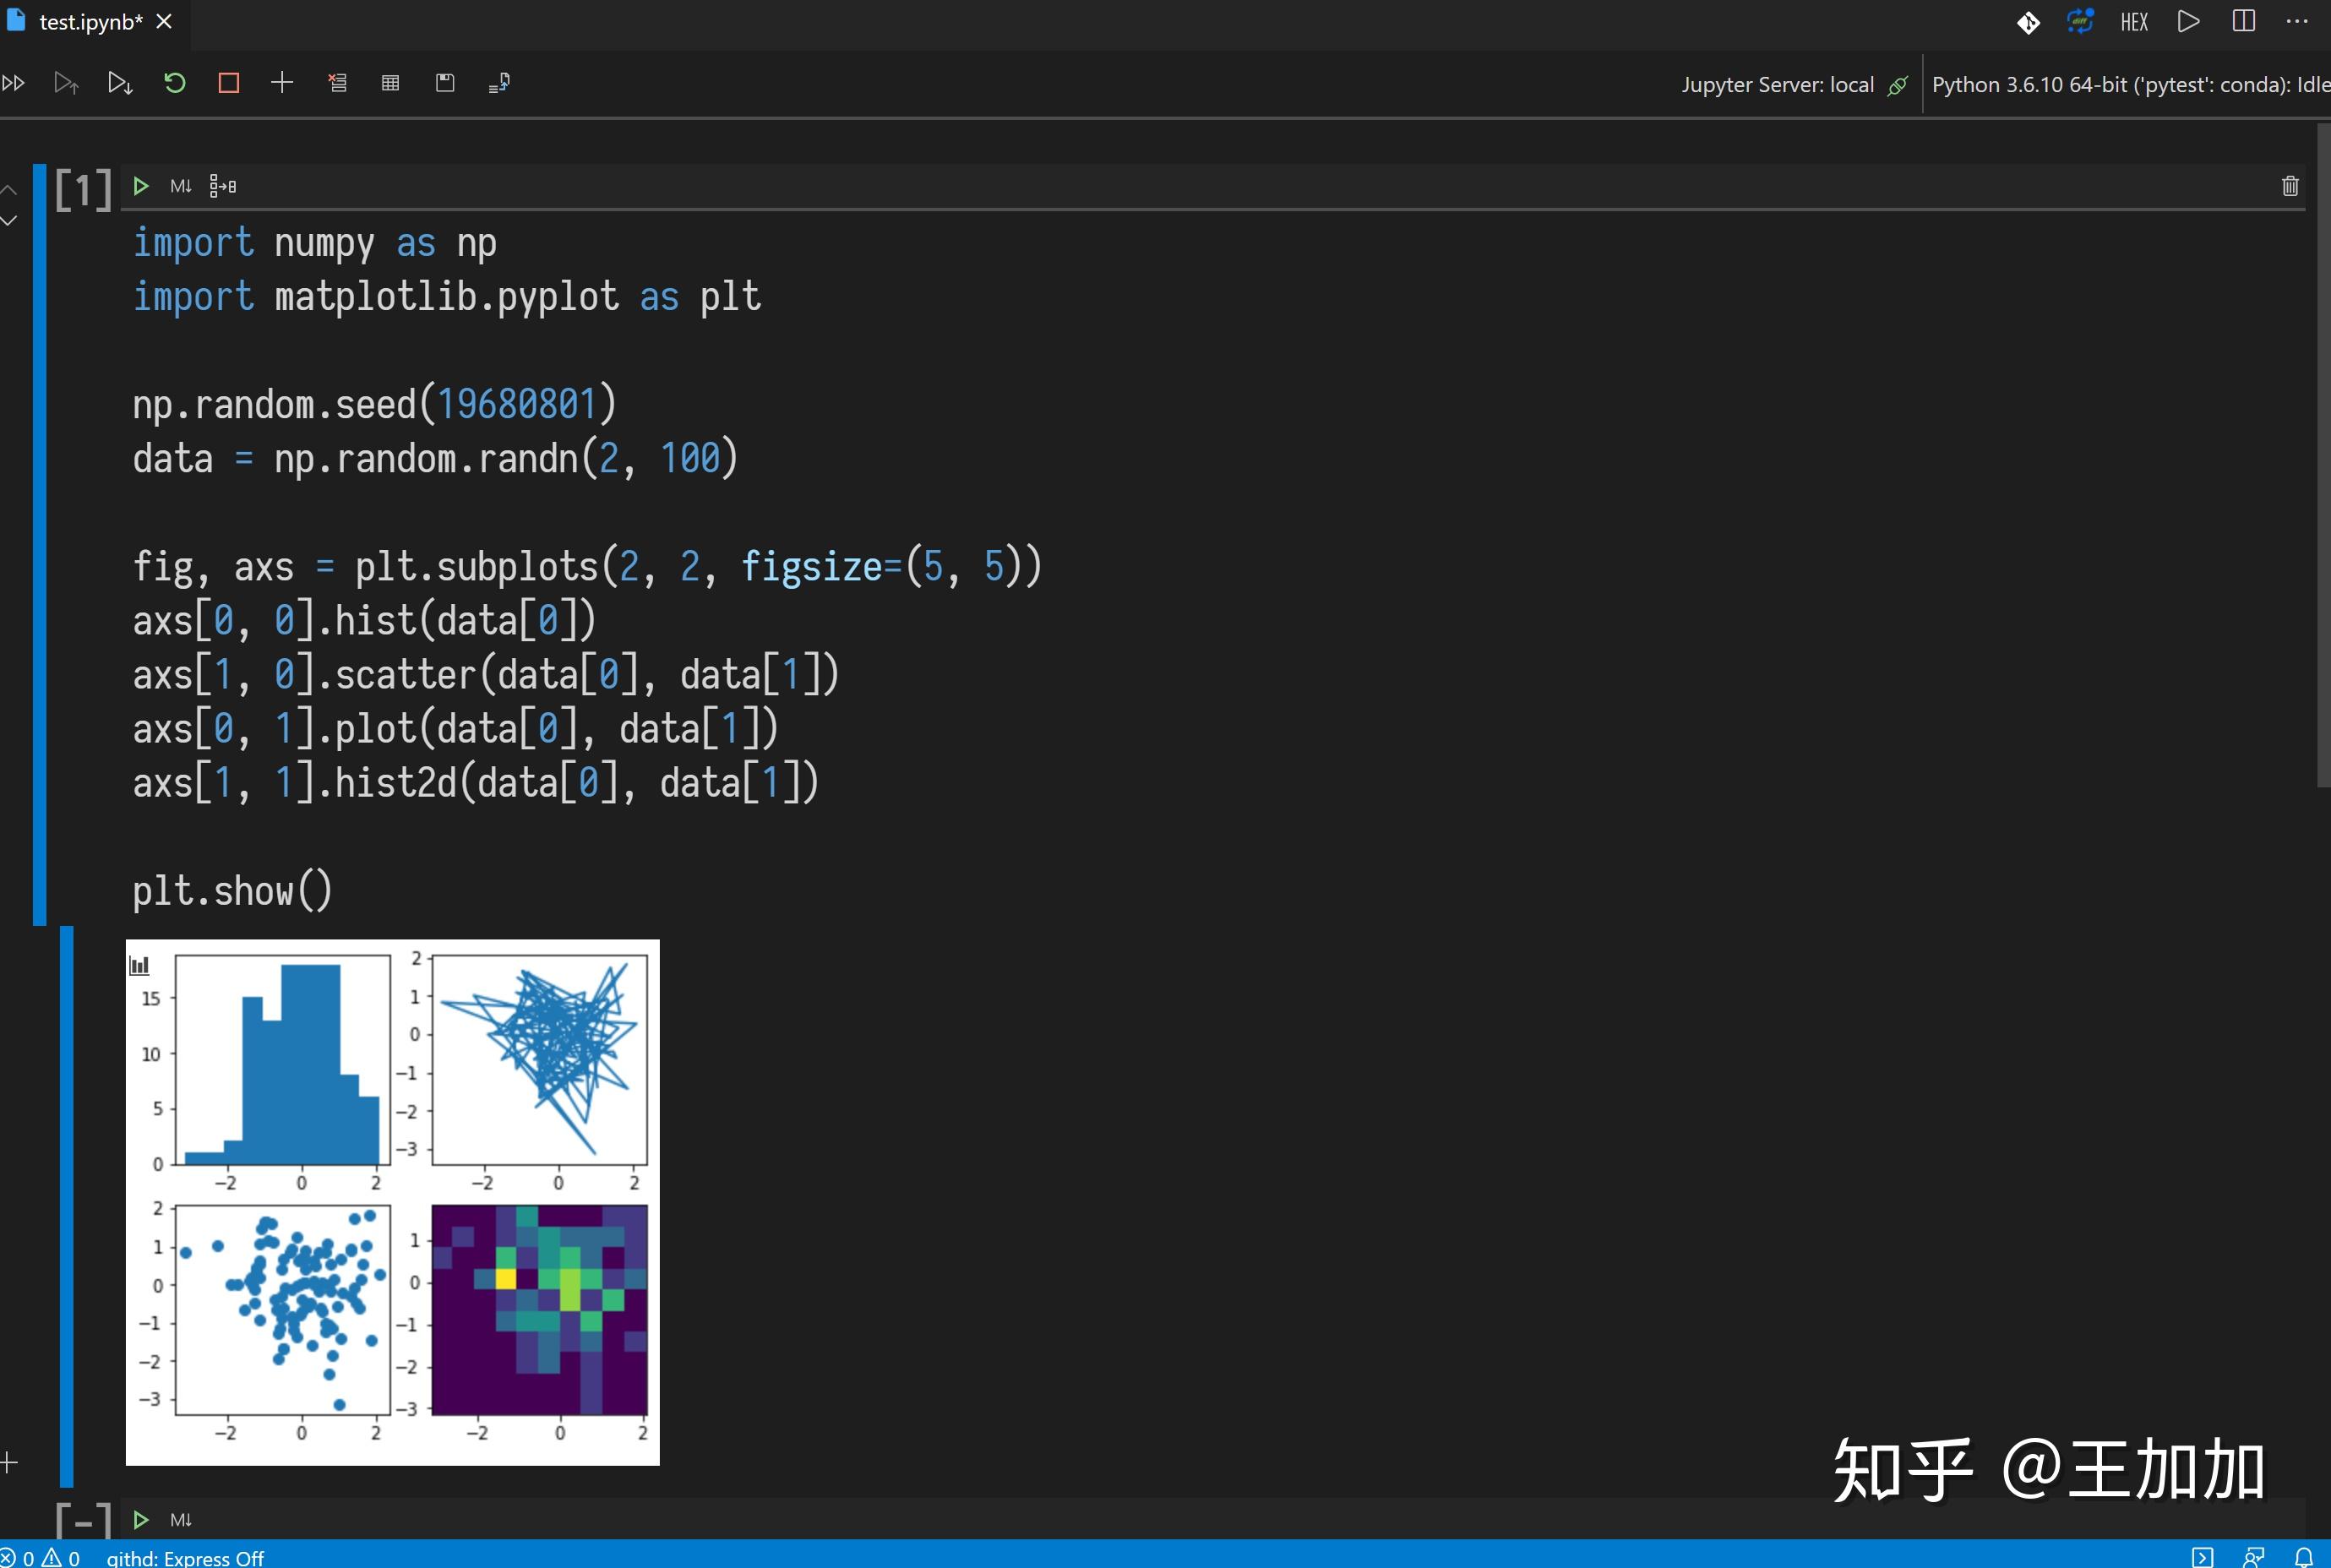Run the first code cell
The width and height of the screenshot is (2331, 1568).
pyautogui.click(x=140, y=186)
